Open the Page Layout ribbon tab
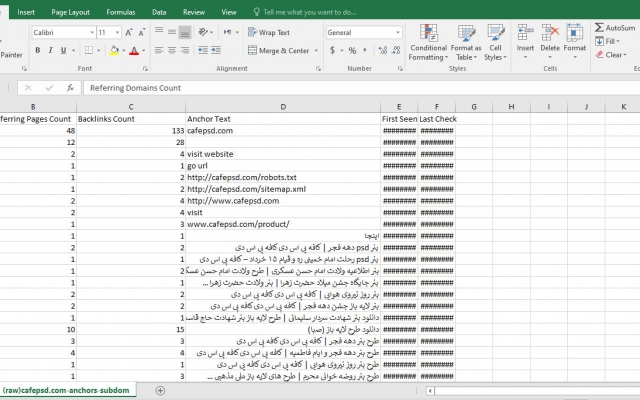 click(70, 12)
